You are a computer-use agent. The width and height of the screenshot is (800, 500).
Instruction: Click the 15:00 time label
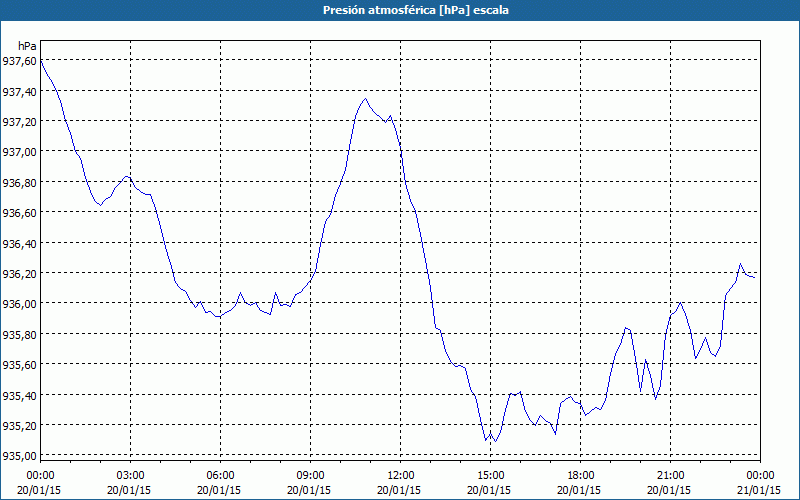[490, 476]
